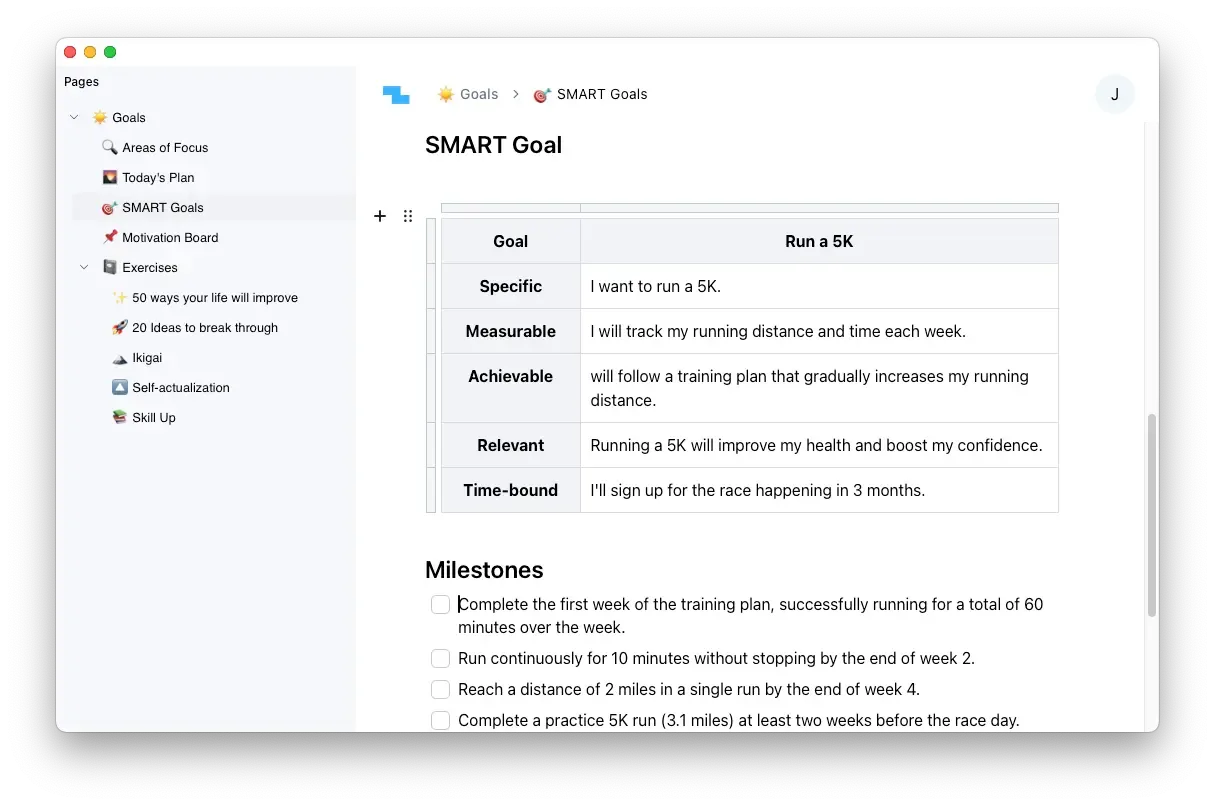
Task: Click the up-arrow icon of Self-actualization
Action: pyautogui.click(x=120, y=388)
